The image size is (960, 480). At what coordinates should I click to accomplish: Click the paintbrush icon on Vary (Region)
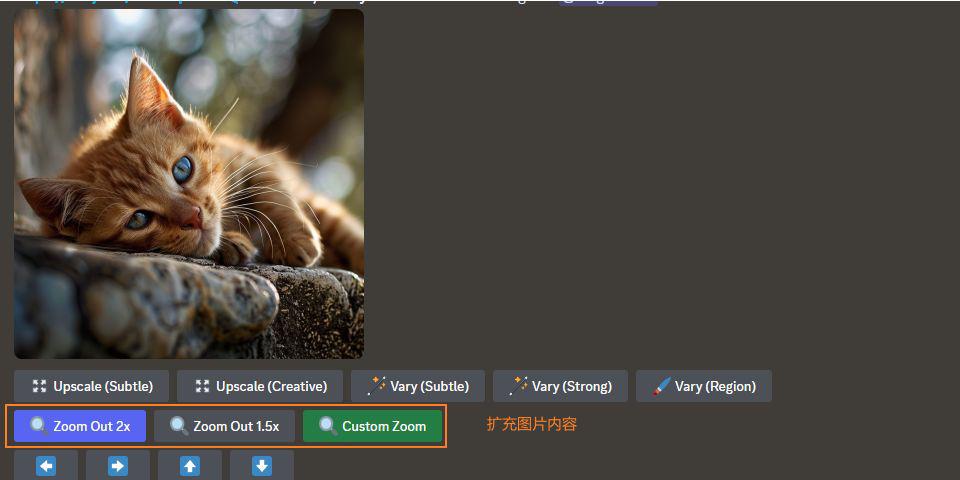(661, 386)
